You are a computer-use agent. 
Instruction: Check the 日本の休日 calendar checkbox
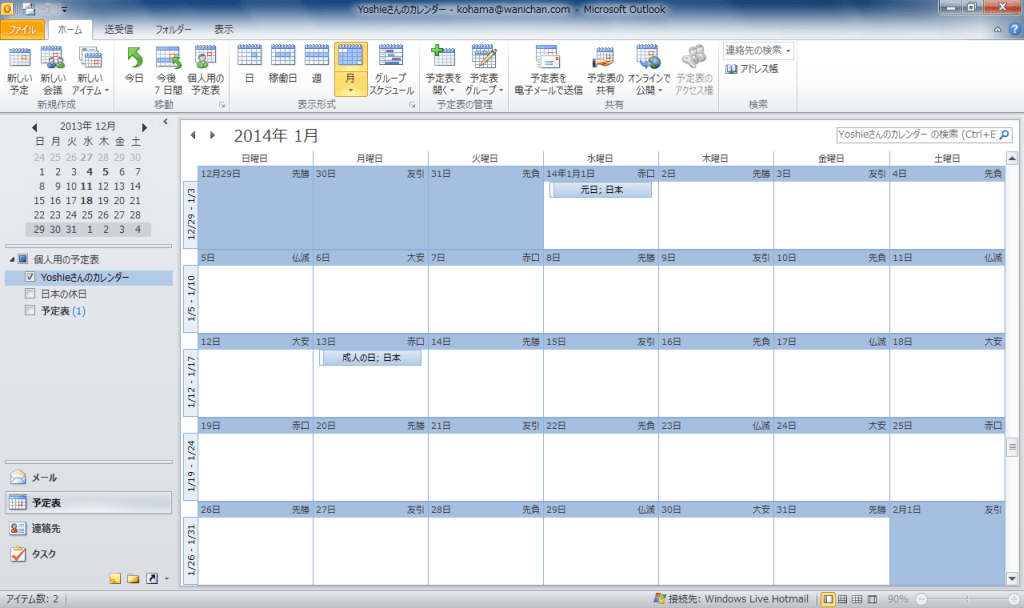29,294
